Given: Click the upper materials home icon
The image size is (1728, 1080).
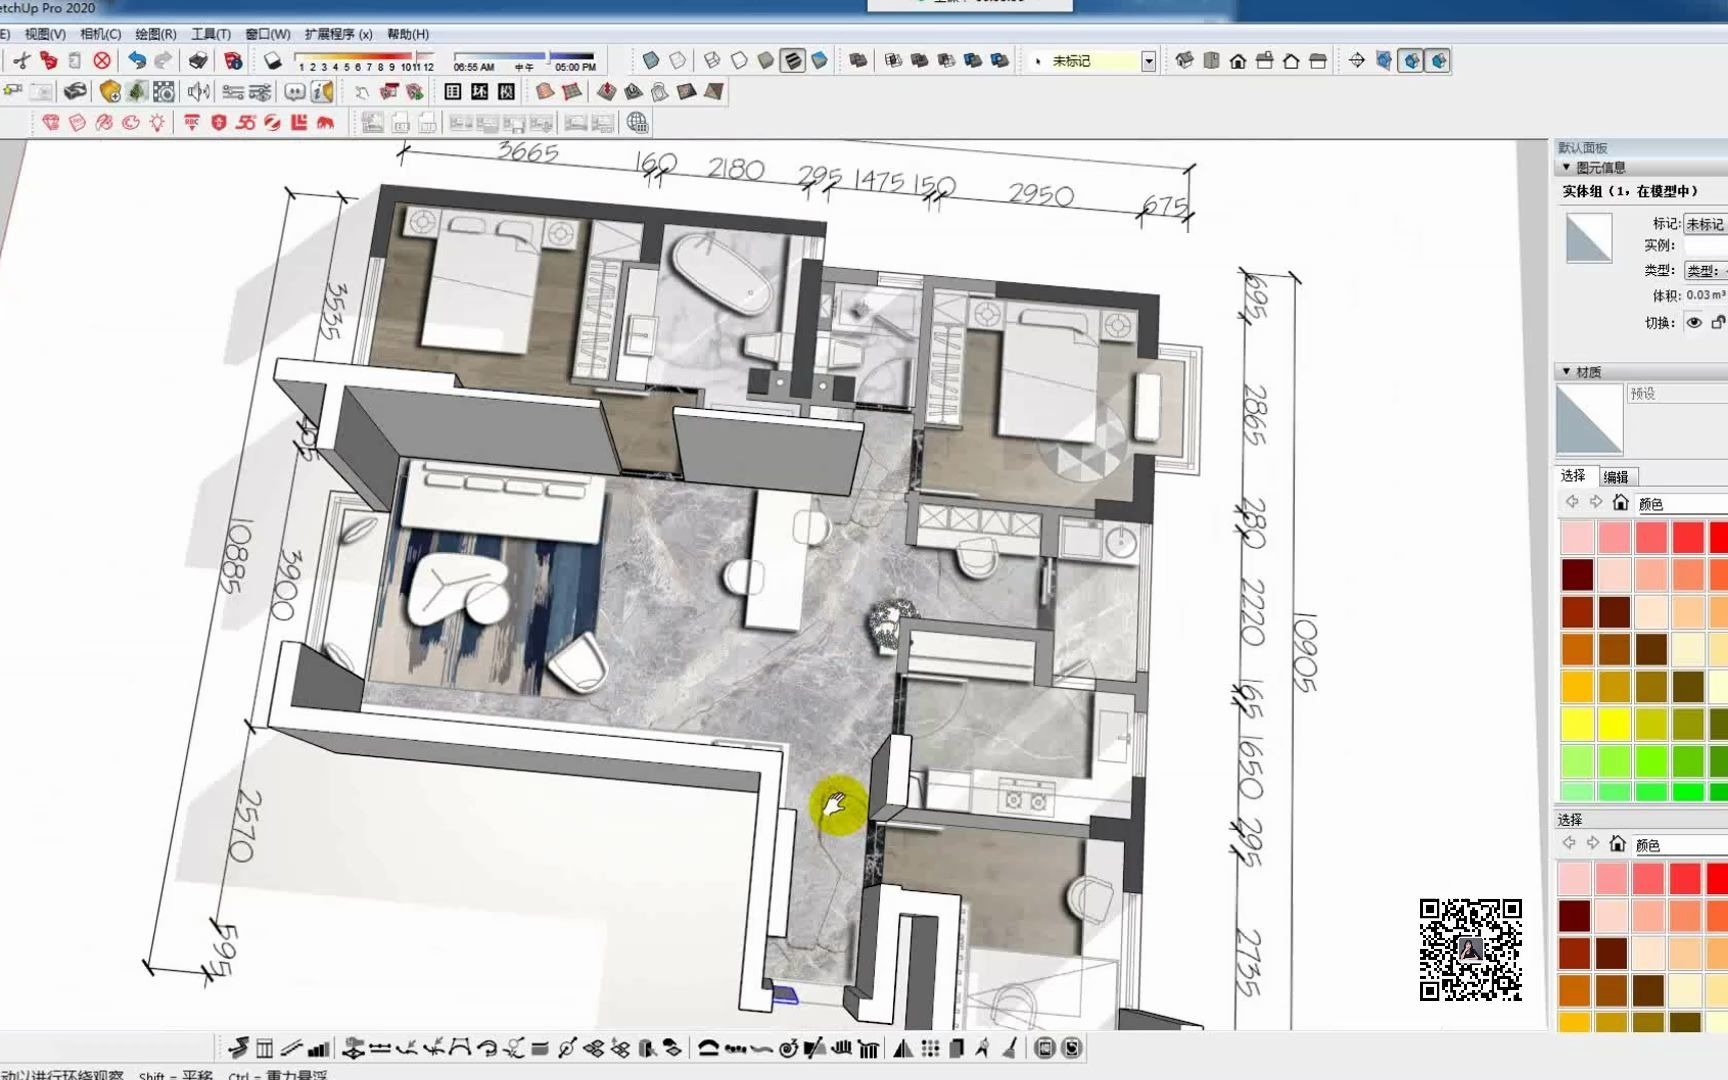Looking at the screenshot, I should coord(1621,502).
